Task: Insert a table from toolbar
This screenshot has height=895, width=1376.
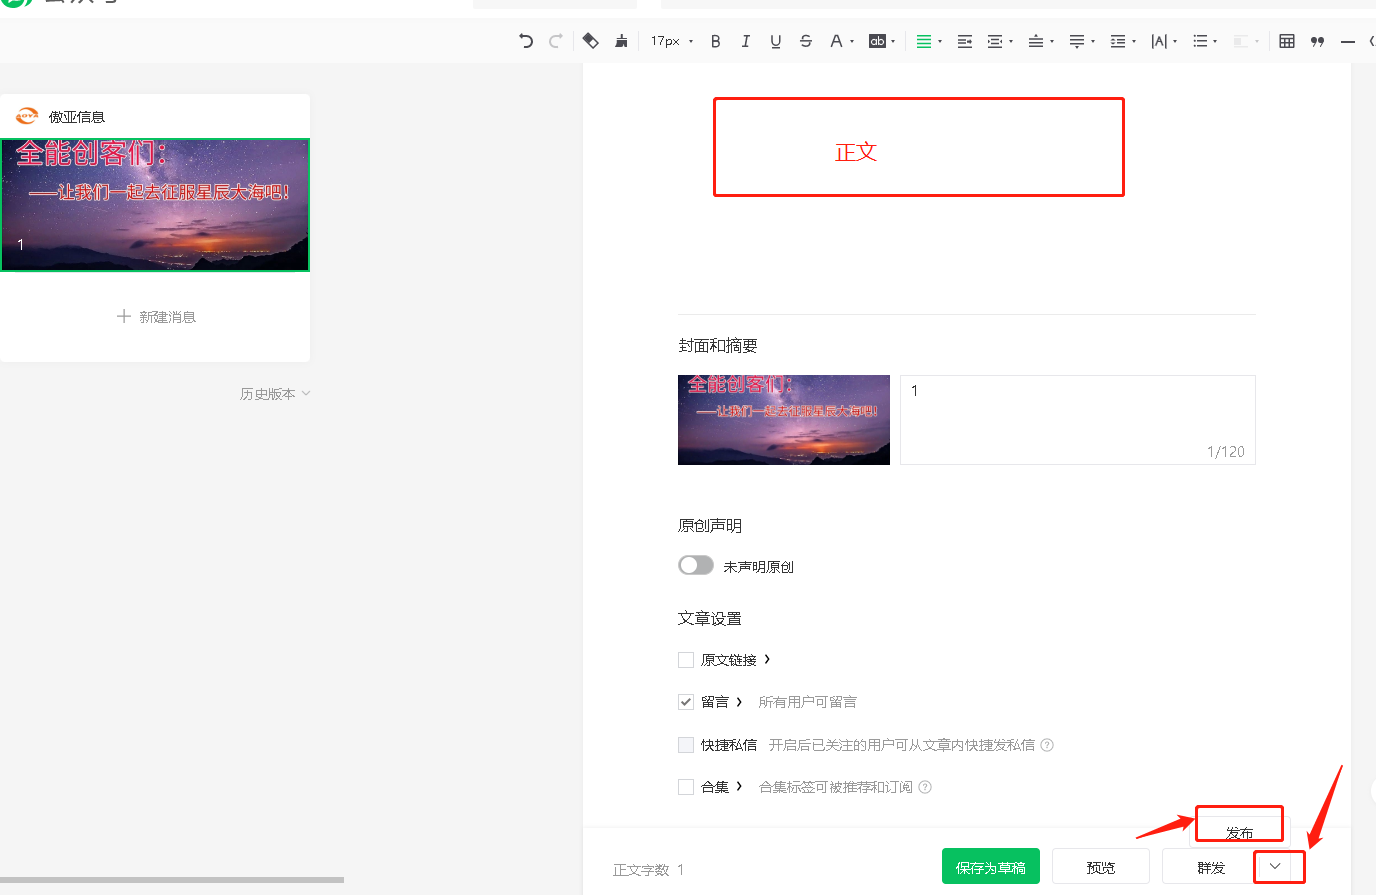Action: point(1287,41)
